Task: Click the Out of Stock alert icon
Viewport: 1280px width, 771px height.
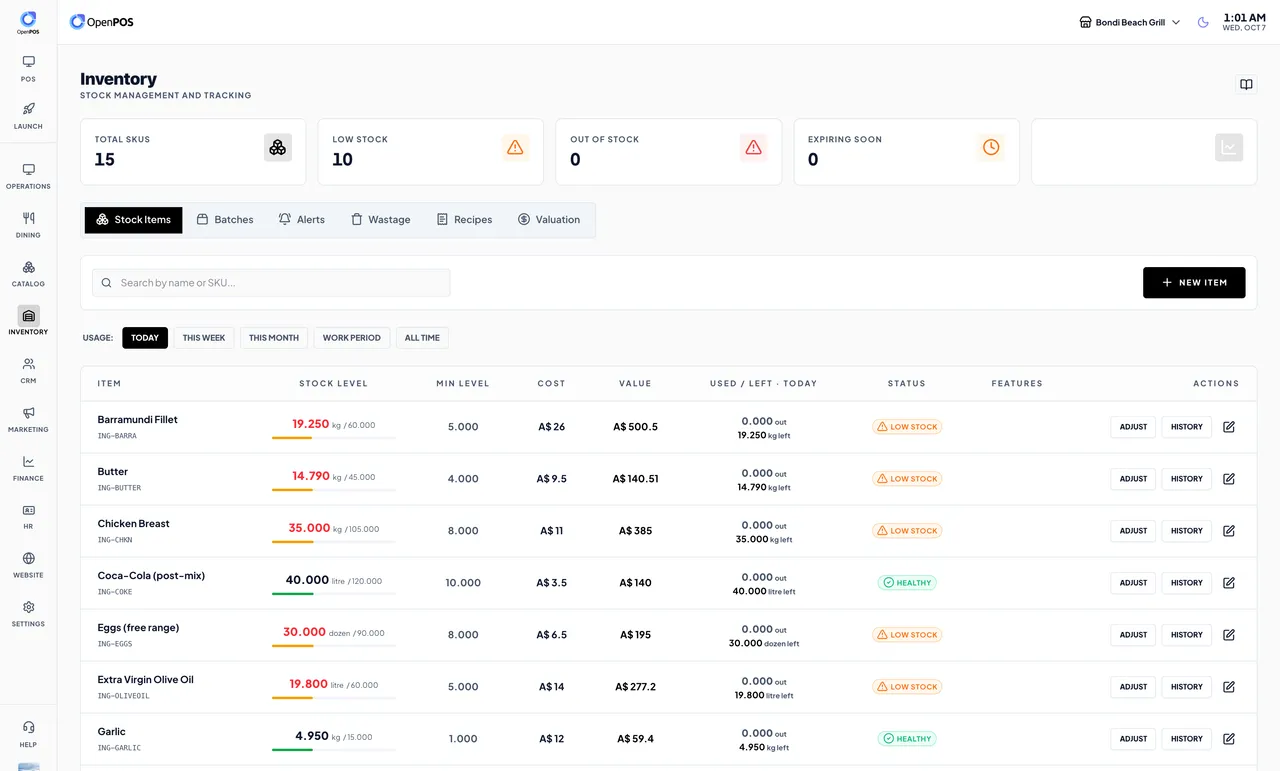Action: pyautogui.click(x=753, y=147)
